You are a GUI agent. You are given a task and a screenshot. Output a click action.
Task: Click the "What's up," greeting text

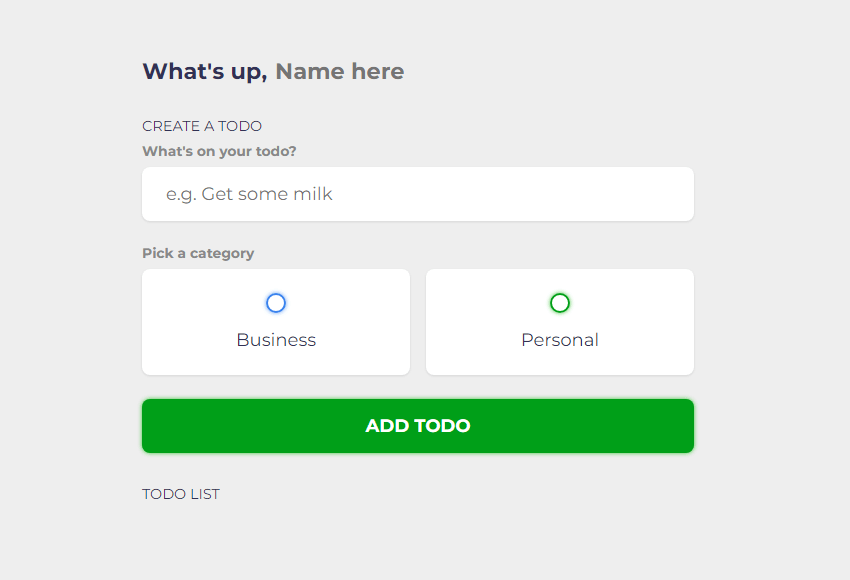pyautogui.click(x=205, y=72)
